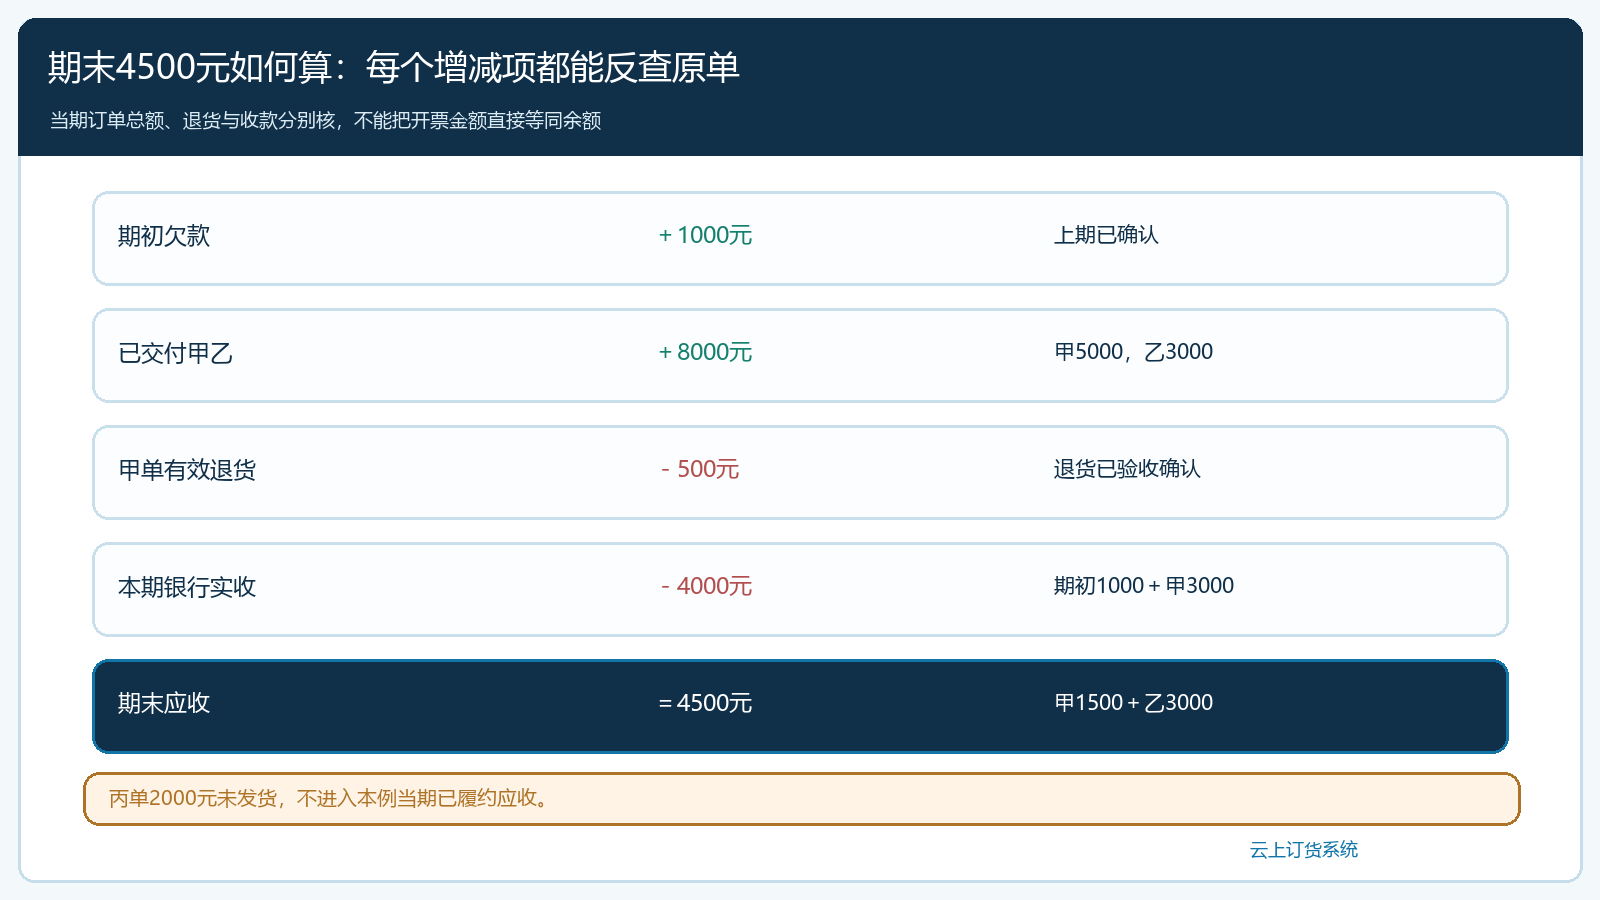Click the '期末应收' row label
This screenshot has width=1600, height=900.
164,704
